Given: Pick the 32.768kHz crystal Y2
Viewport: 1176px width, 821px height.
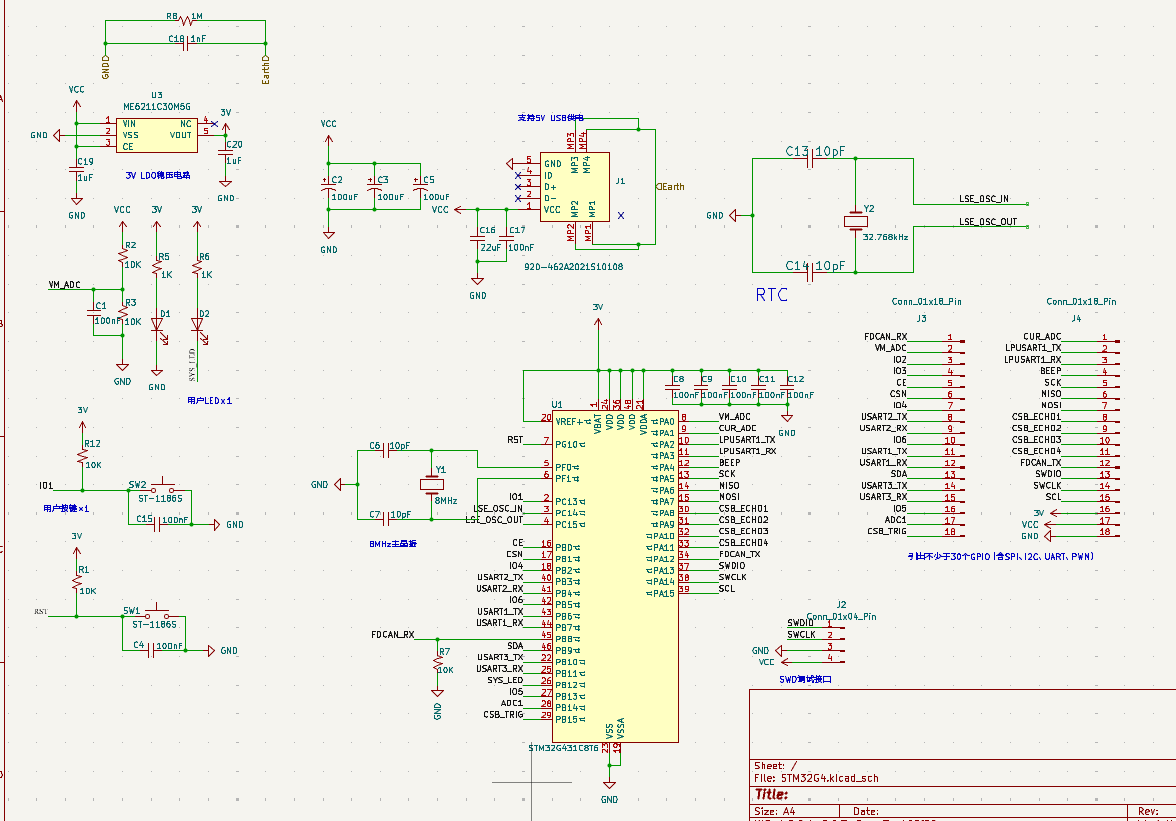Looking at the screenshot, I should coord(855,221).
